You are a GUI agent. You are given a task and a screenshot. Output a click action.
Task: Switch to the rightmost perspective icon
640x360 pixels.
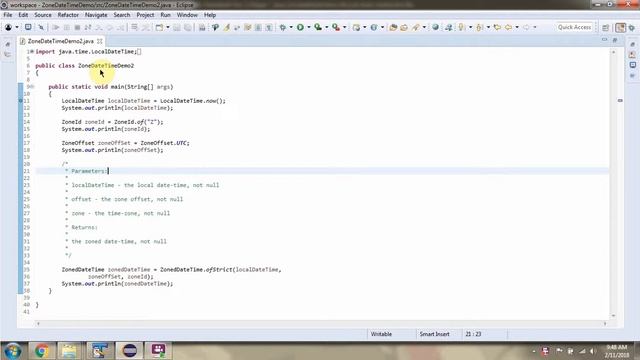tap(632, 28)
